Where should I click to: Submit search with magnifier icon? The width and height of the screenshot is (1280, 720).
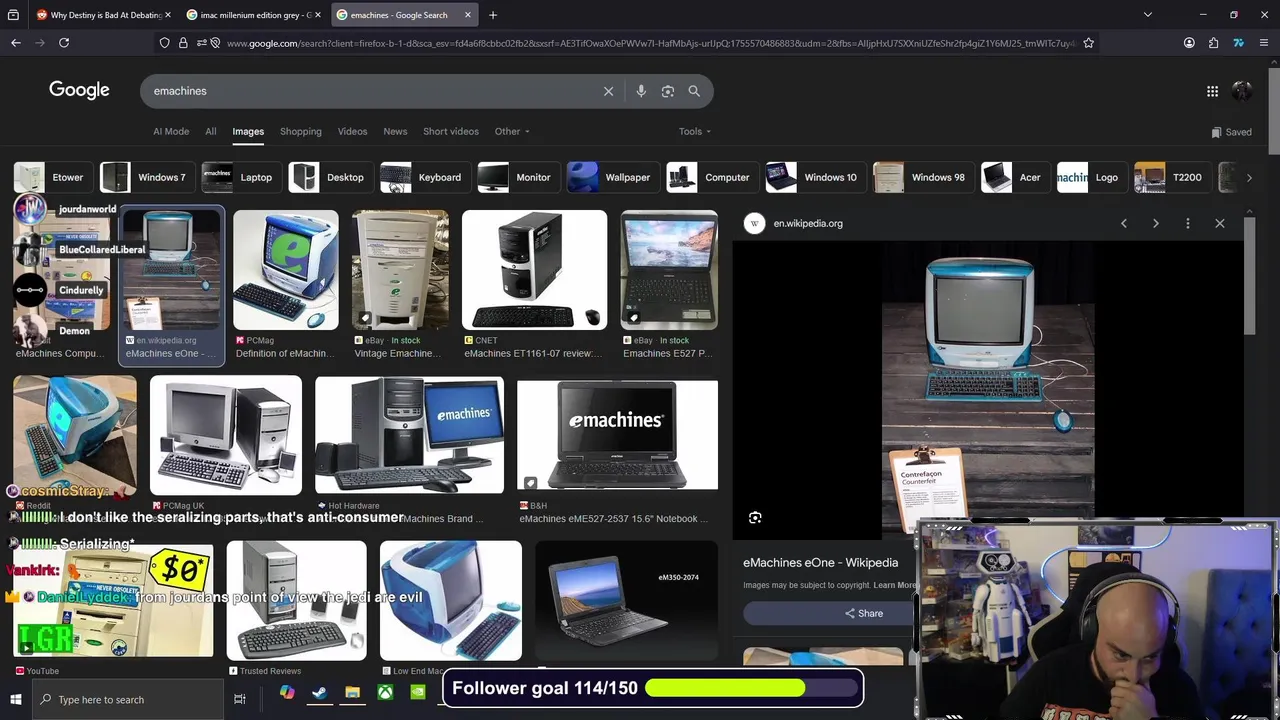click(694, 91)
